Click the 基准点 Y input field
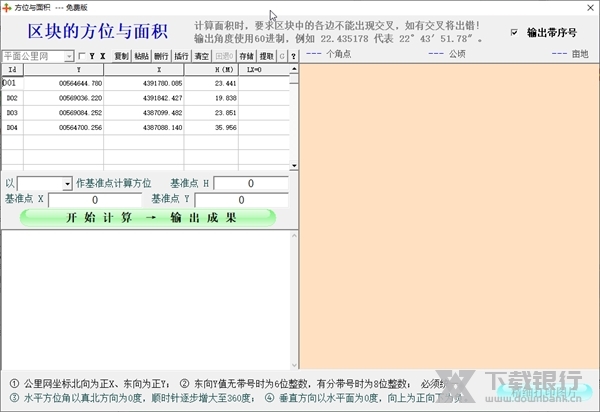 [241, 200]
